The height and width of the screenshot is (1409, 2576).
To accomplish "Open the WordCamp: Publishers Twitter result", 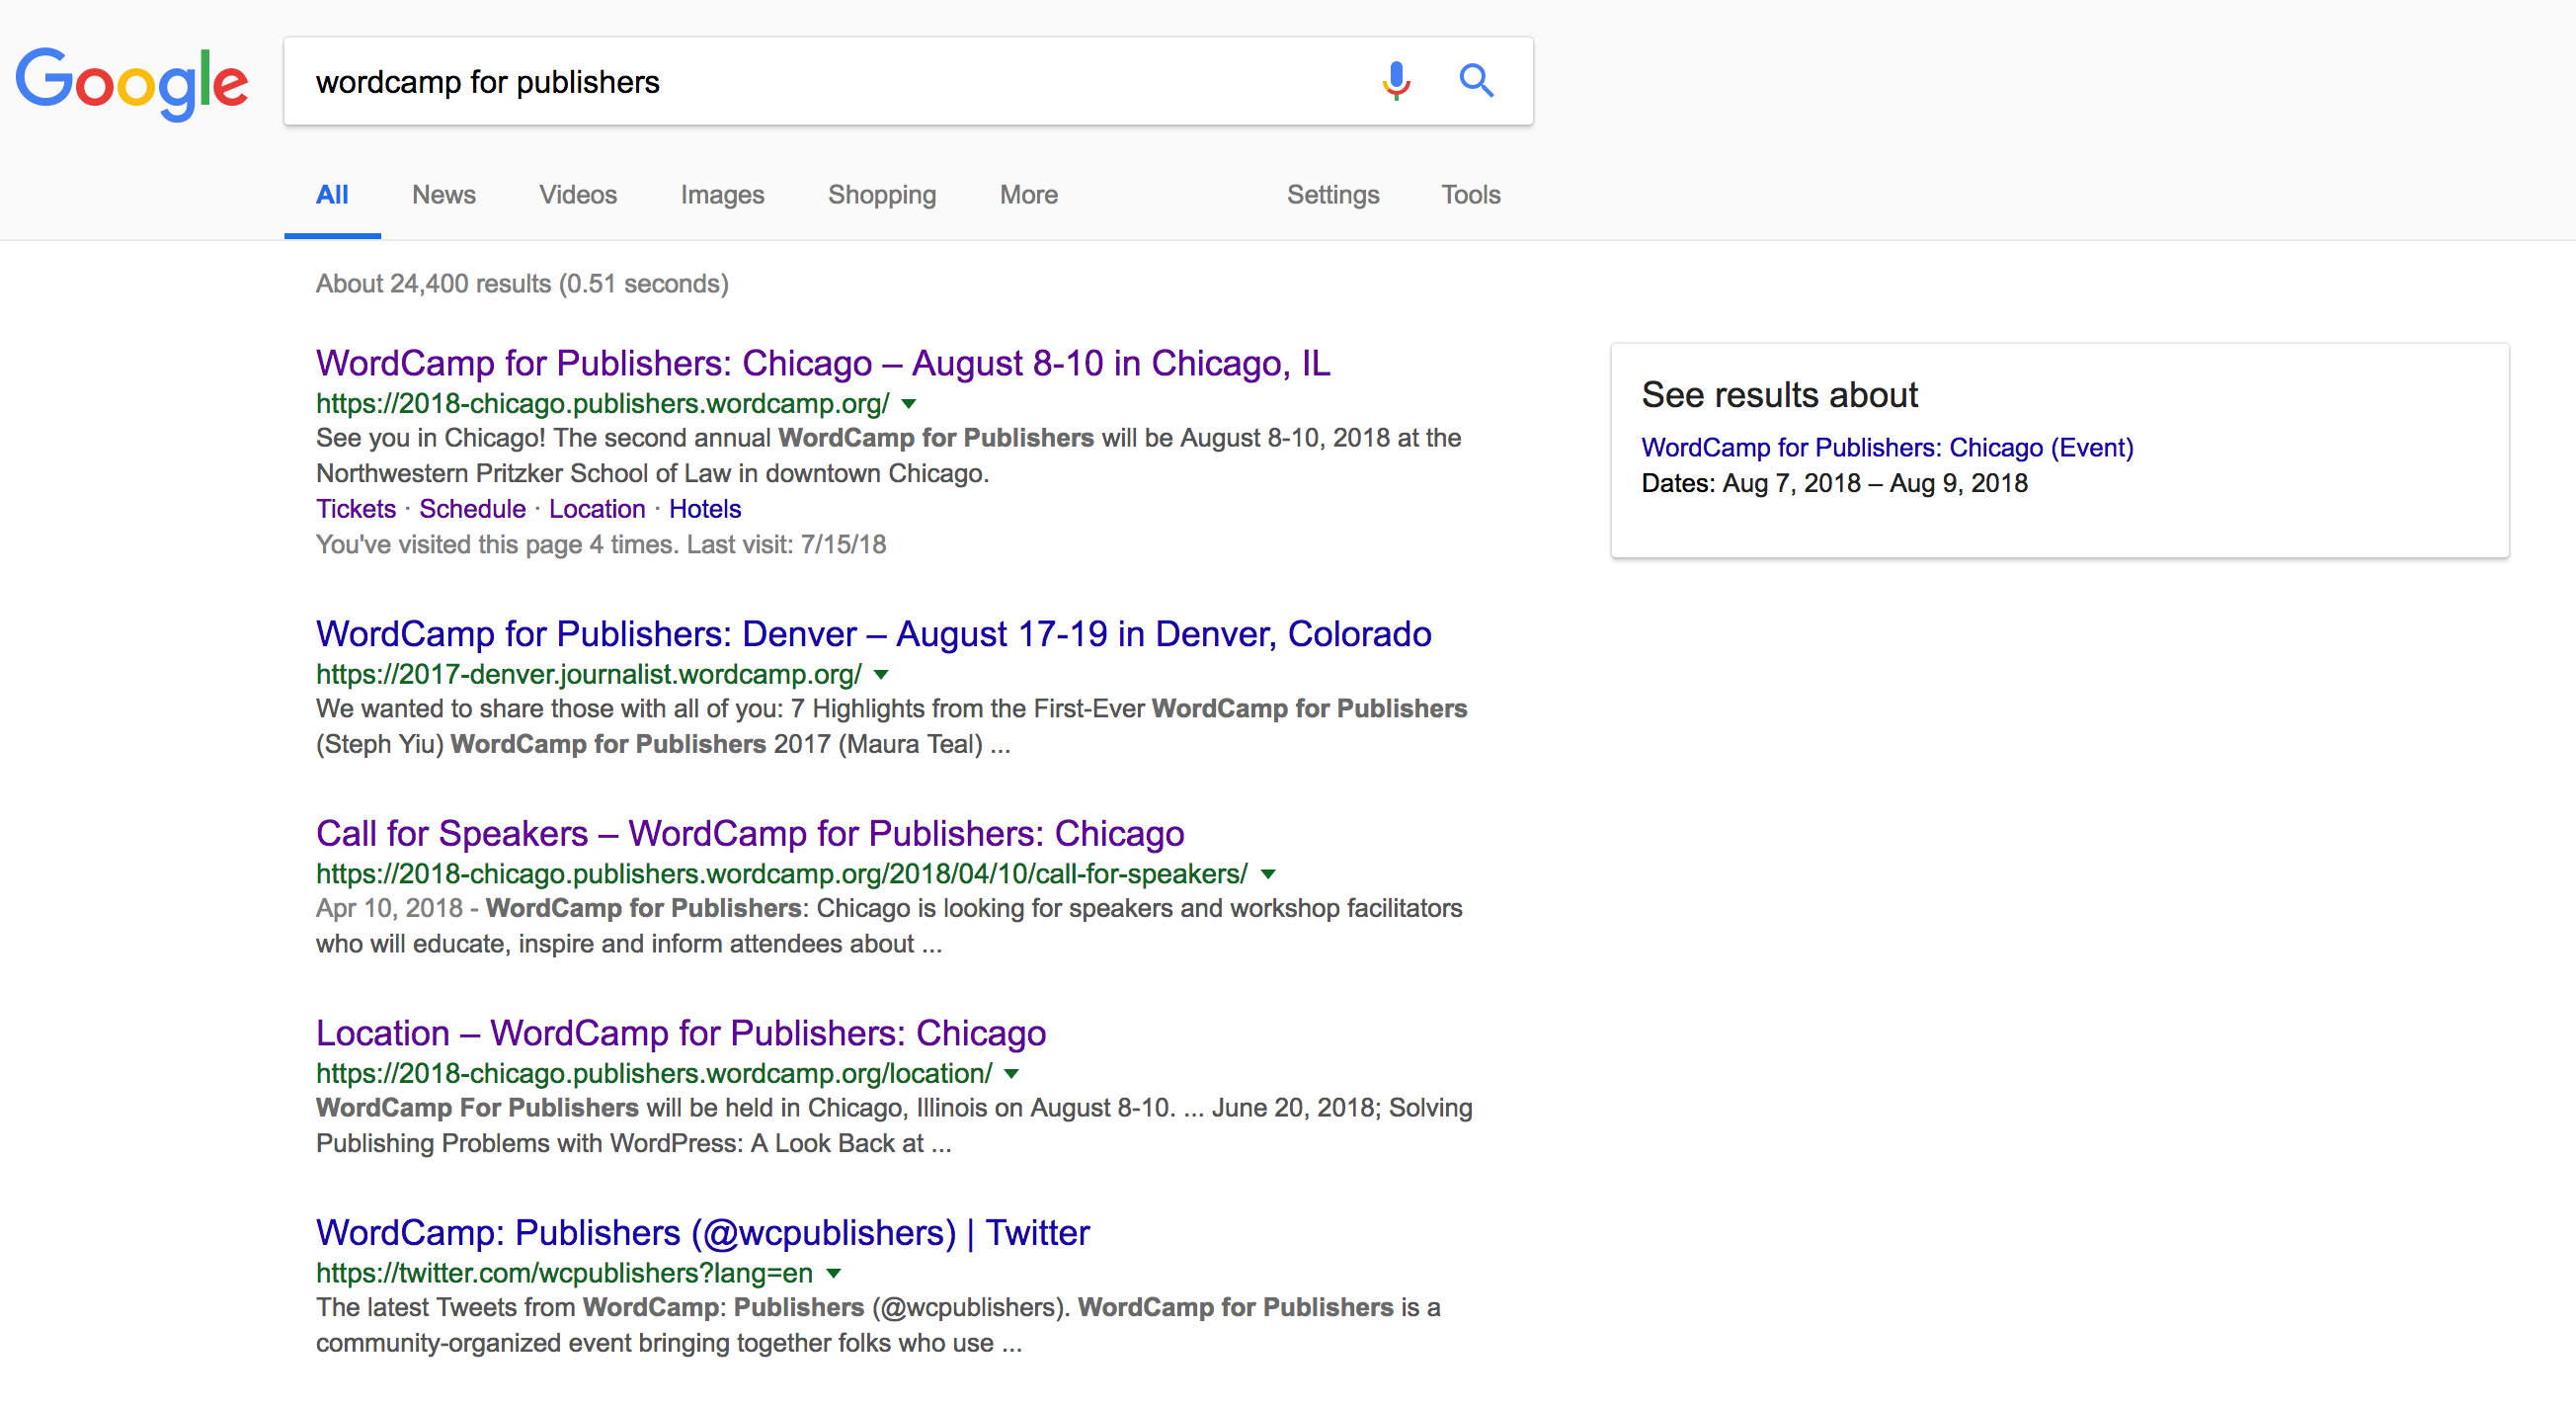I will (x=703, y=1233).
